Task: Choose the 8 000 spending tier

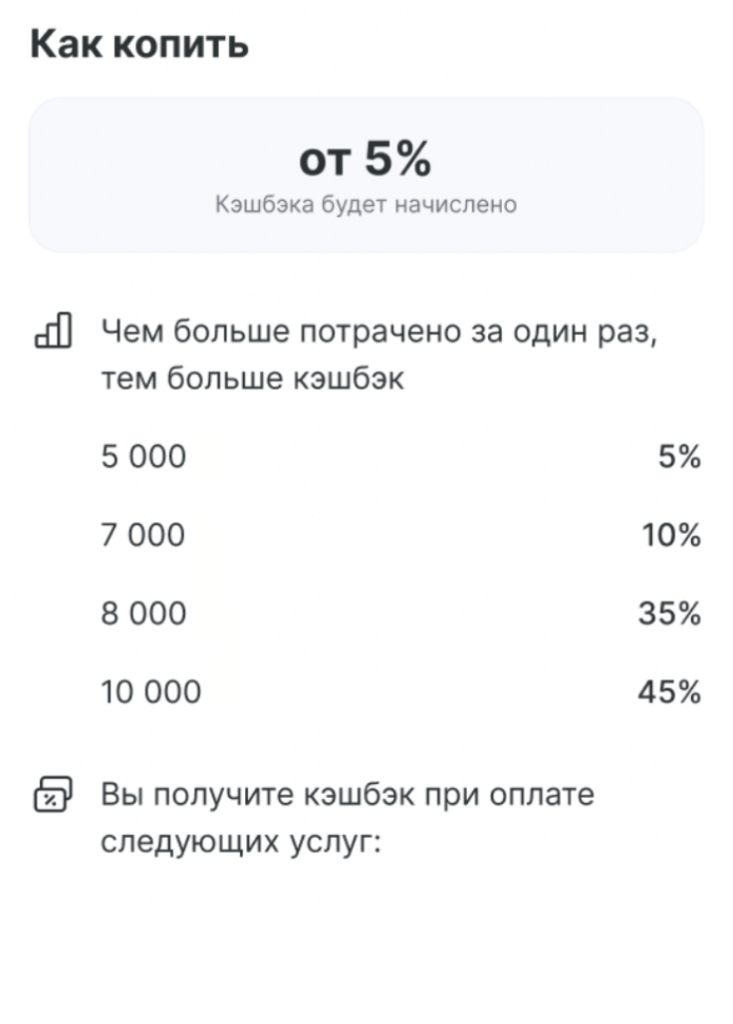Action: [143, 614]
